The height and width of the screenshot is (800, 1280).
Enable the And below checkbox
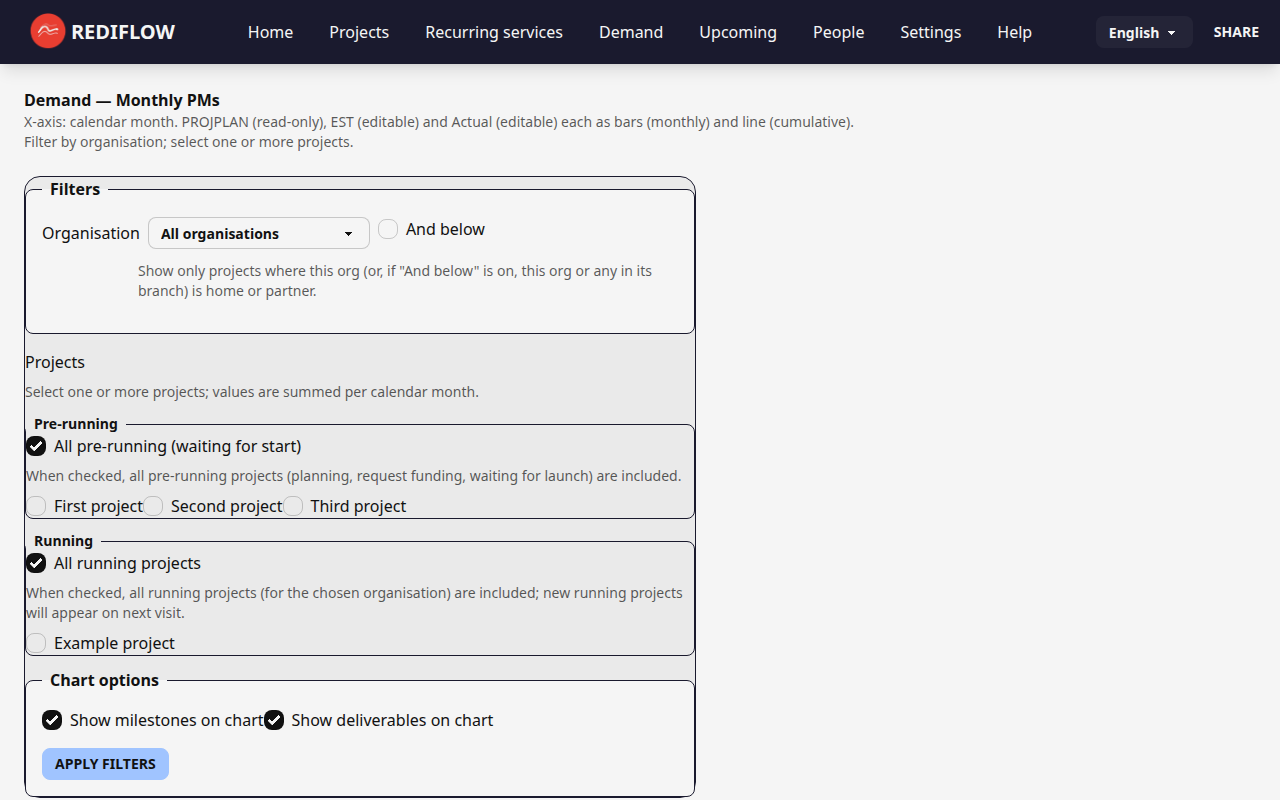pos(387,228)
